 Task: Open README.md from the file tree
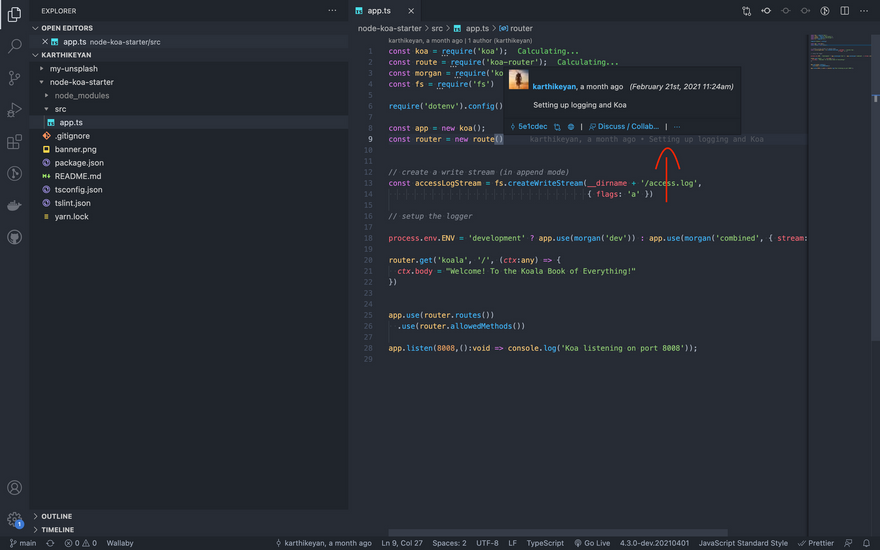click(x=77, y=176)
